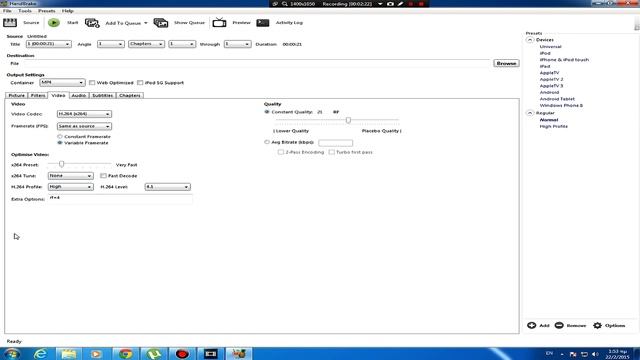
Task: Open the Tools menu
Action: coord(24,11)
